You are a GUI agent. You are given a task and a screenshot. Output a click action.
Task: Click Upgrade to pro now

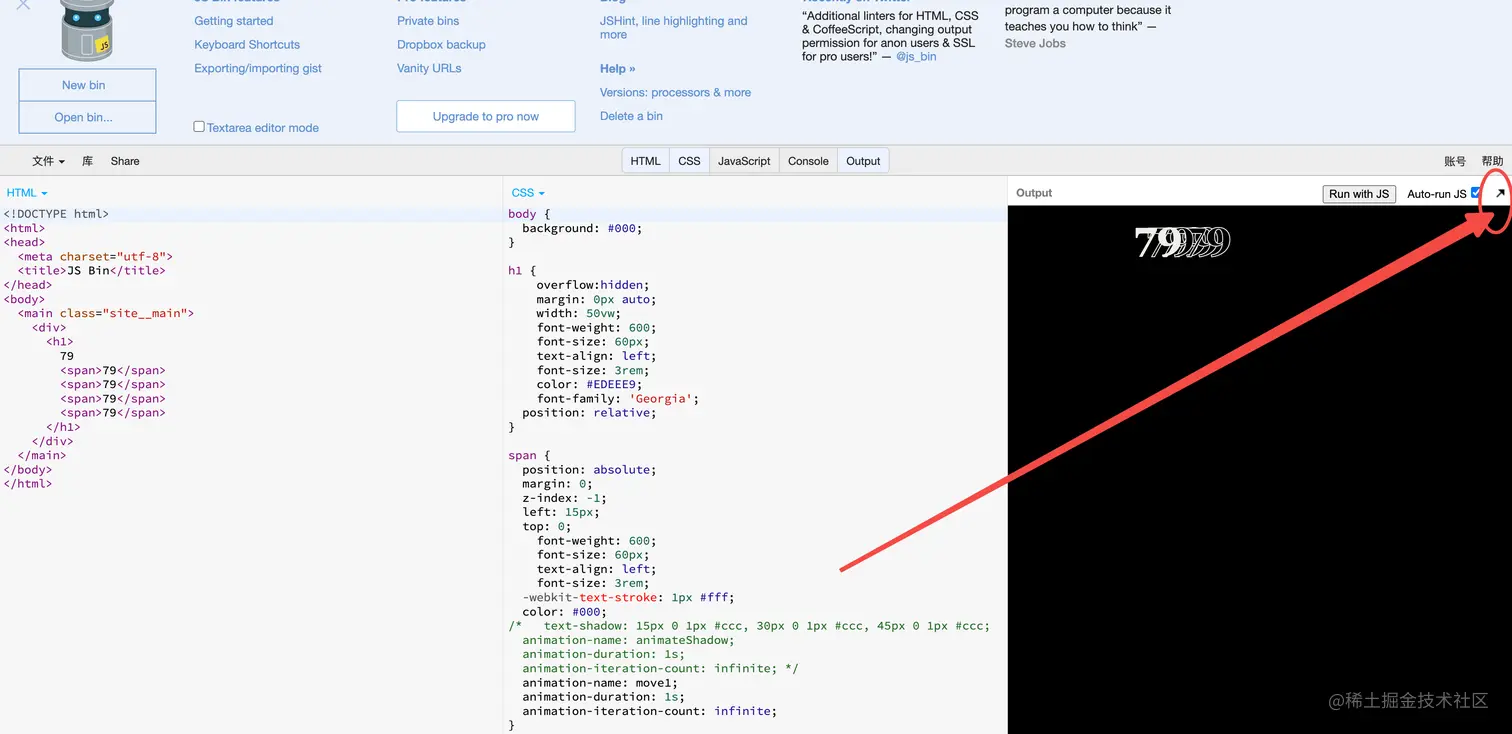click(486, 116)
